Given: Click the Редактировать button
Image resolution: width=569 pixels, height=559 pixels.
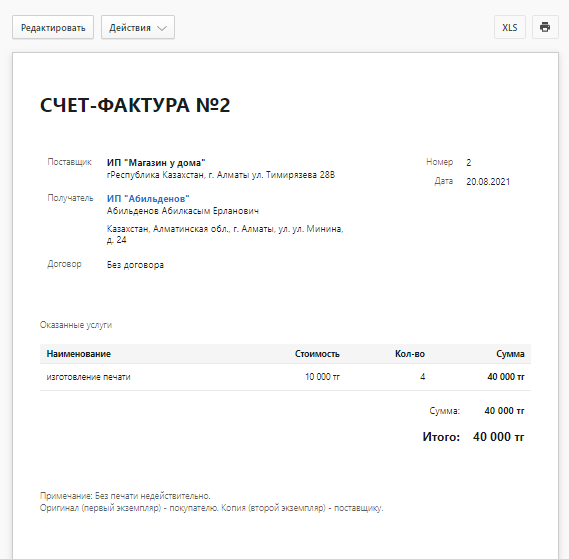Looking at the screenshot, I should 53,27.
